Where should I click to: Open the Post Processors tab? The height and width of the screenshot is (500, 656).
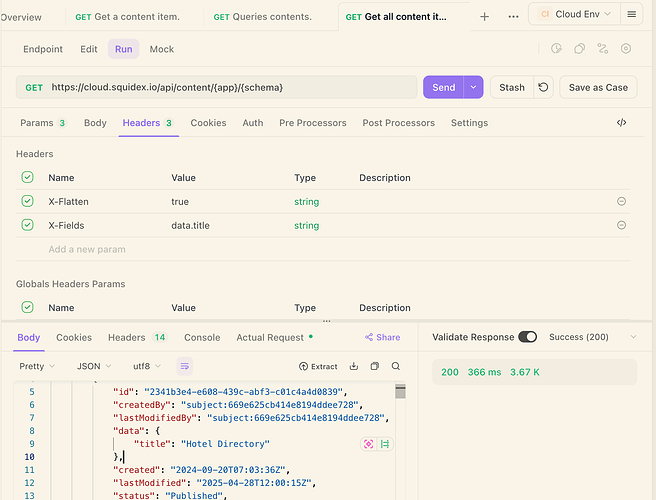(x=398, y=123)
